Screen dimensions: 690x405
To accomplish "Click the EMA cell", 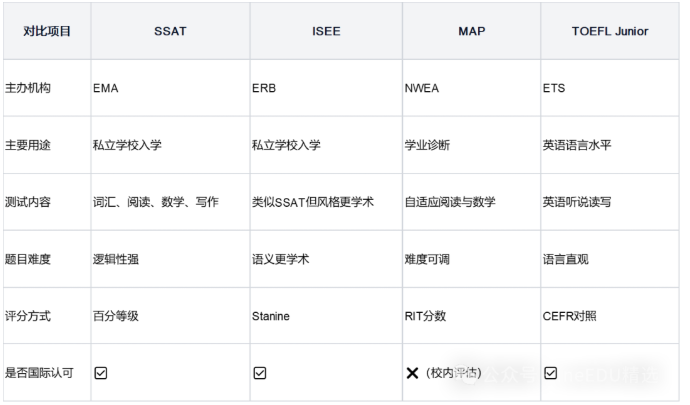I will (x=106, y=88).
